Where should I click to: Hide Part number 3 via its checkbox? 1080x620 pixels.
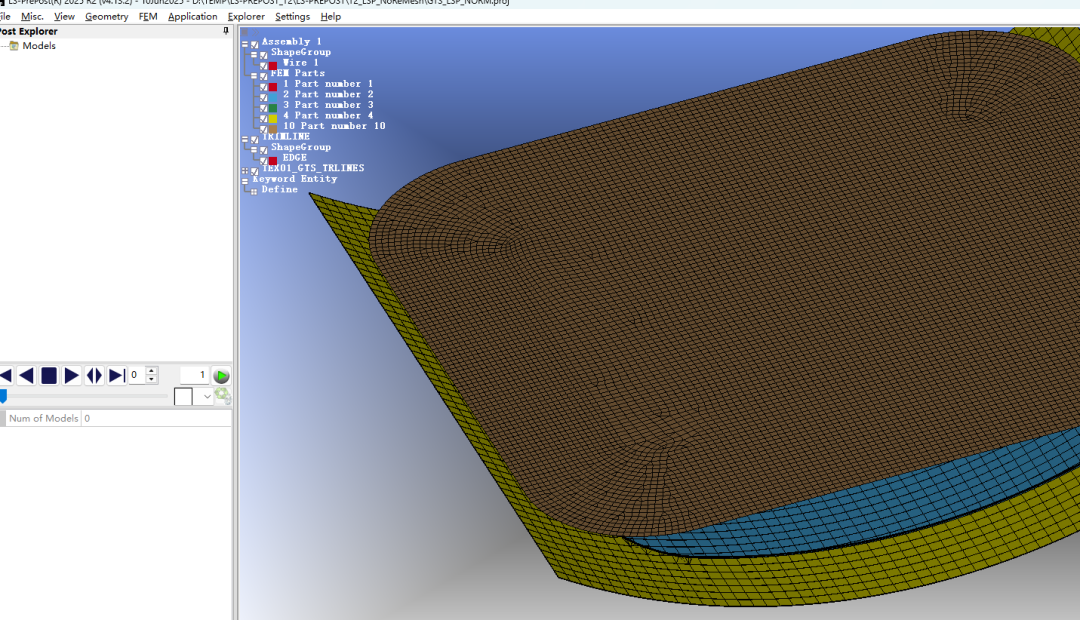click(263, 108)
